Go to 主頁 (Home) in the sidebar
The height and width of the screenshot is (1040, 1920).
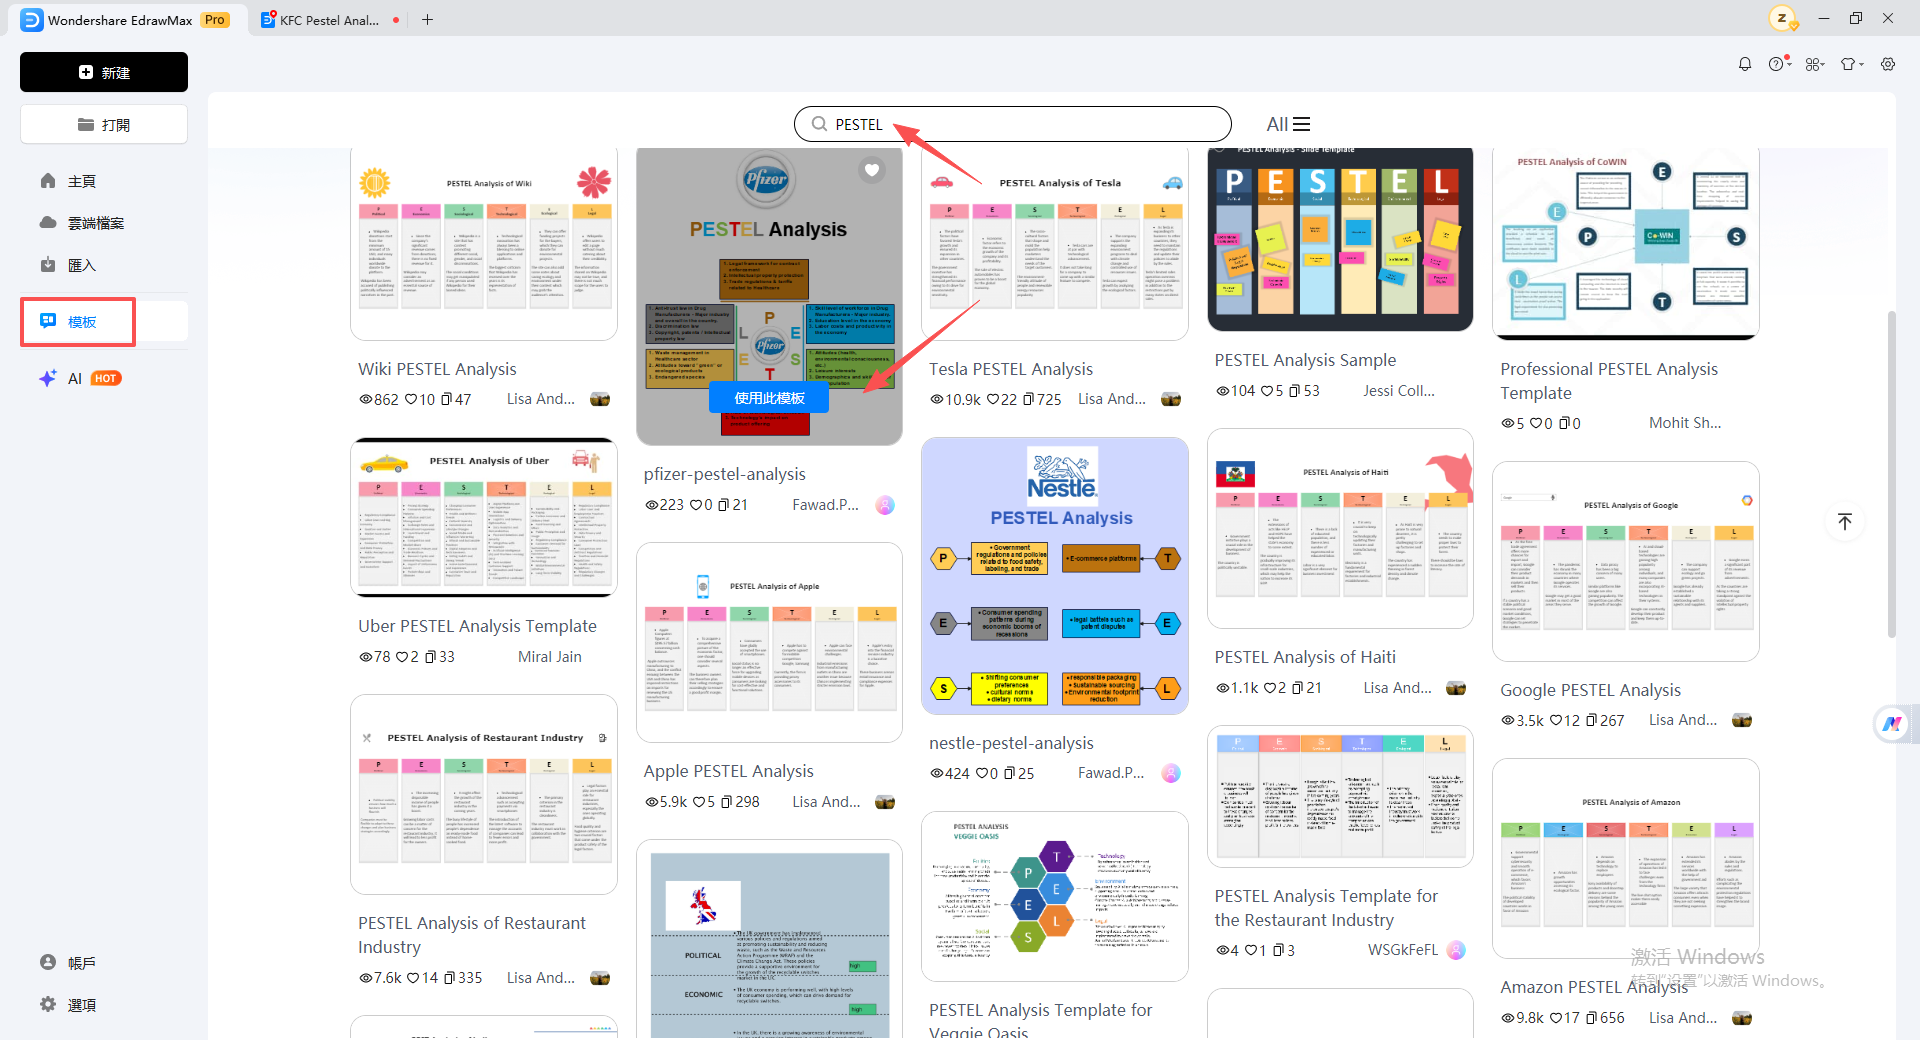click(x=82, y=181)
